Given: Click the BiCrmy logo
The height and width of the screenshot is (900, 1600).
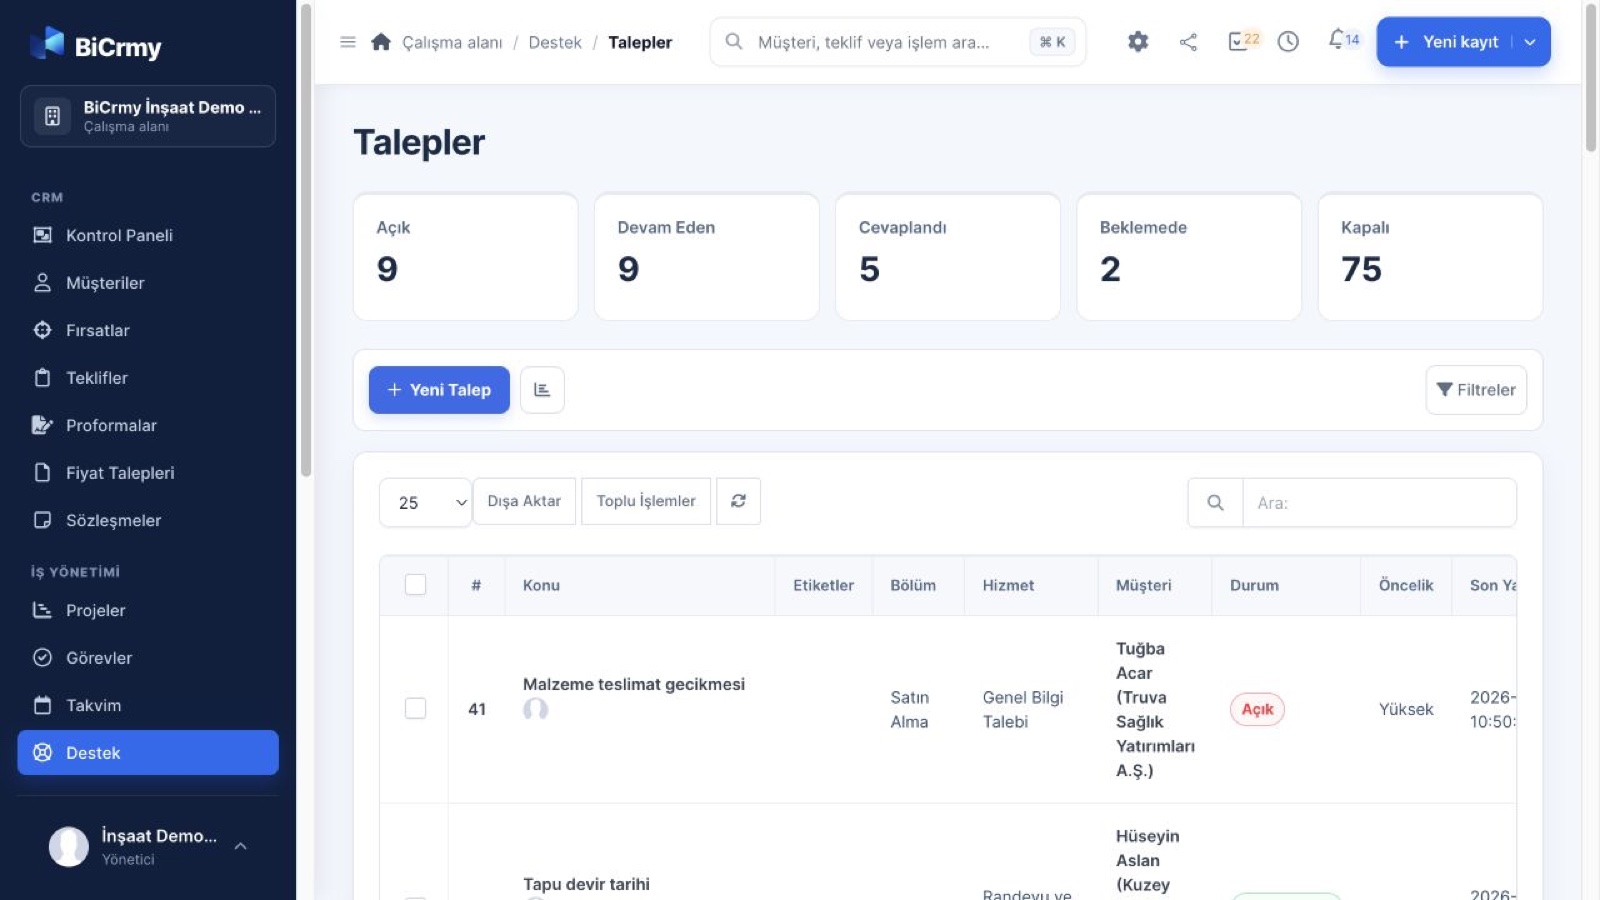Looking at the screenshot, I should click(96, 44).
